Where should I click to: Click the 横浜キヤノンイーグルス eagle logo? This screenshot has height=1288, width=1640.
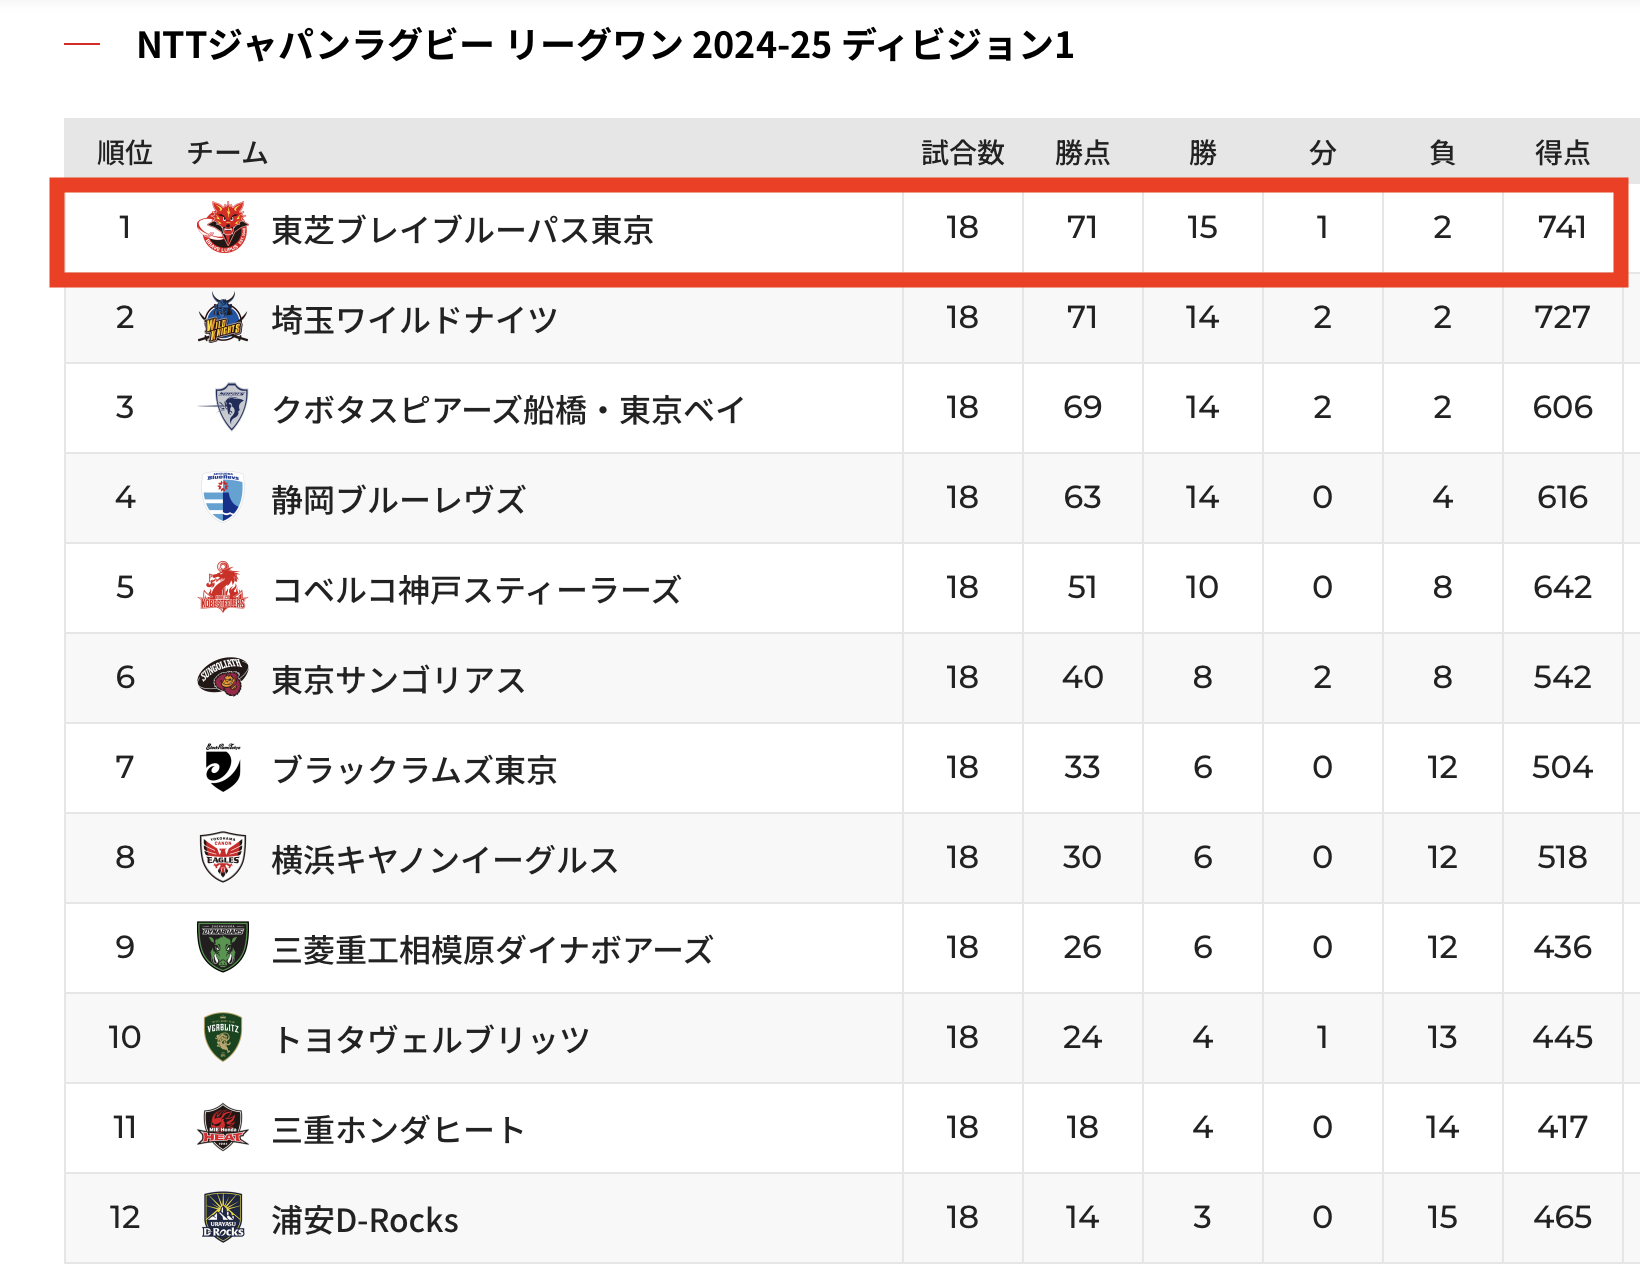(x=223, y=857)
